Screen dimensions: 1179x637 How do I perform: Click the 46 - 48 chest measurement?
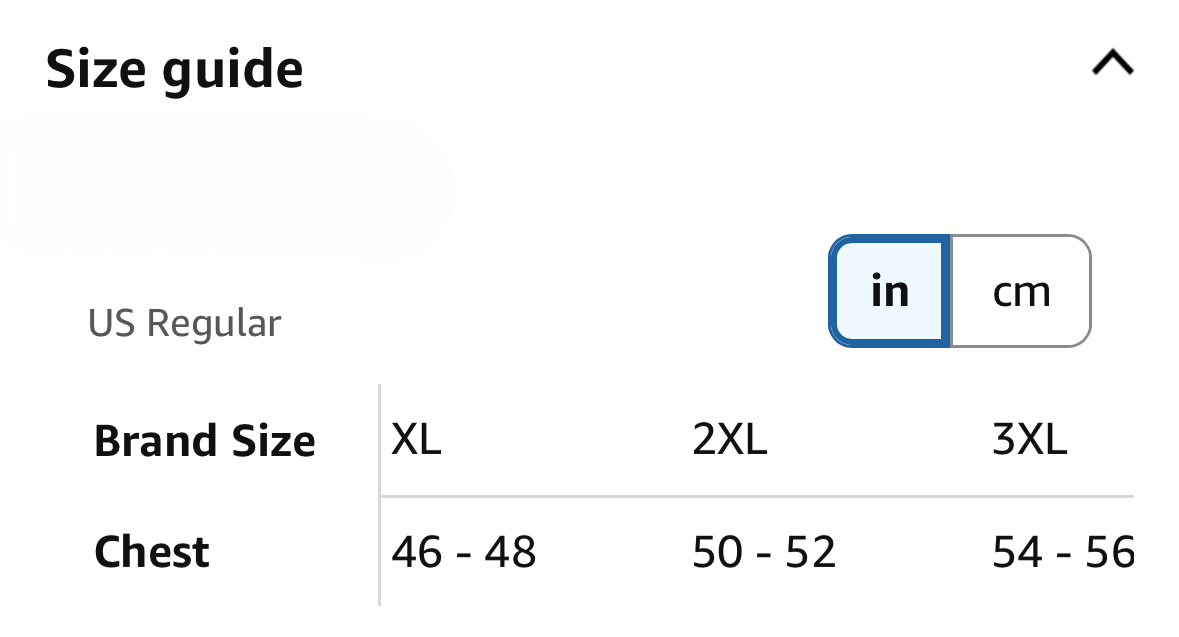point(464,552)
